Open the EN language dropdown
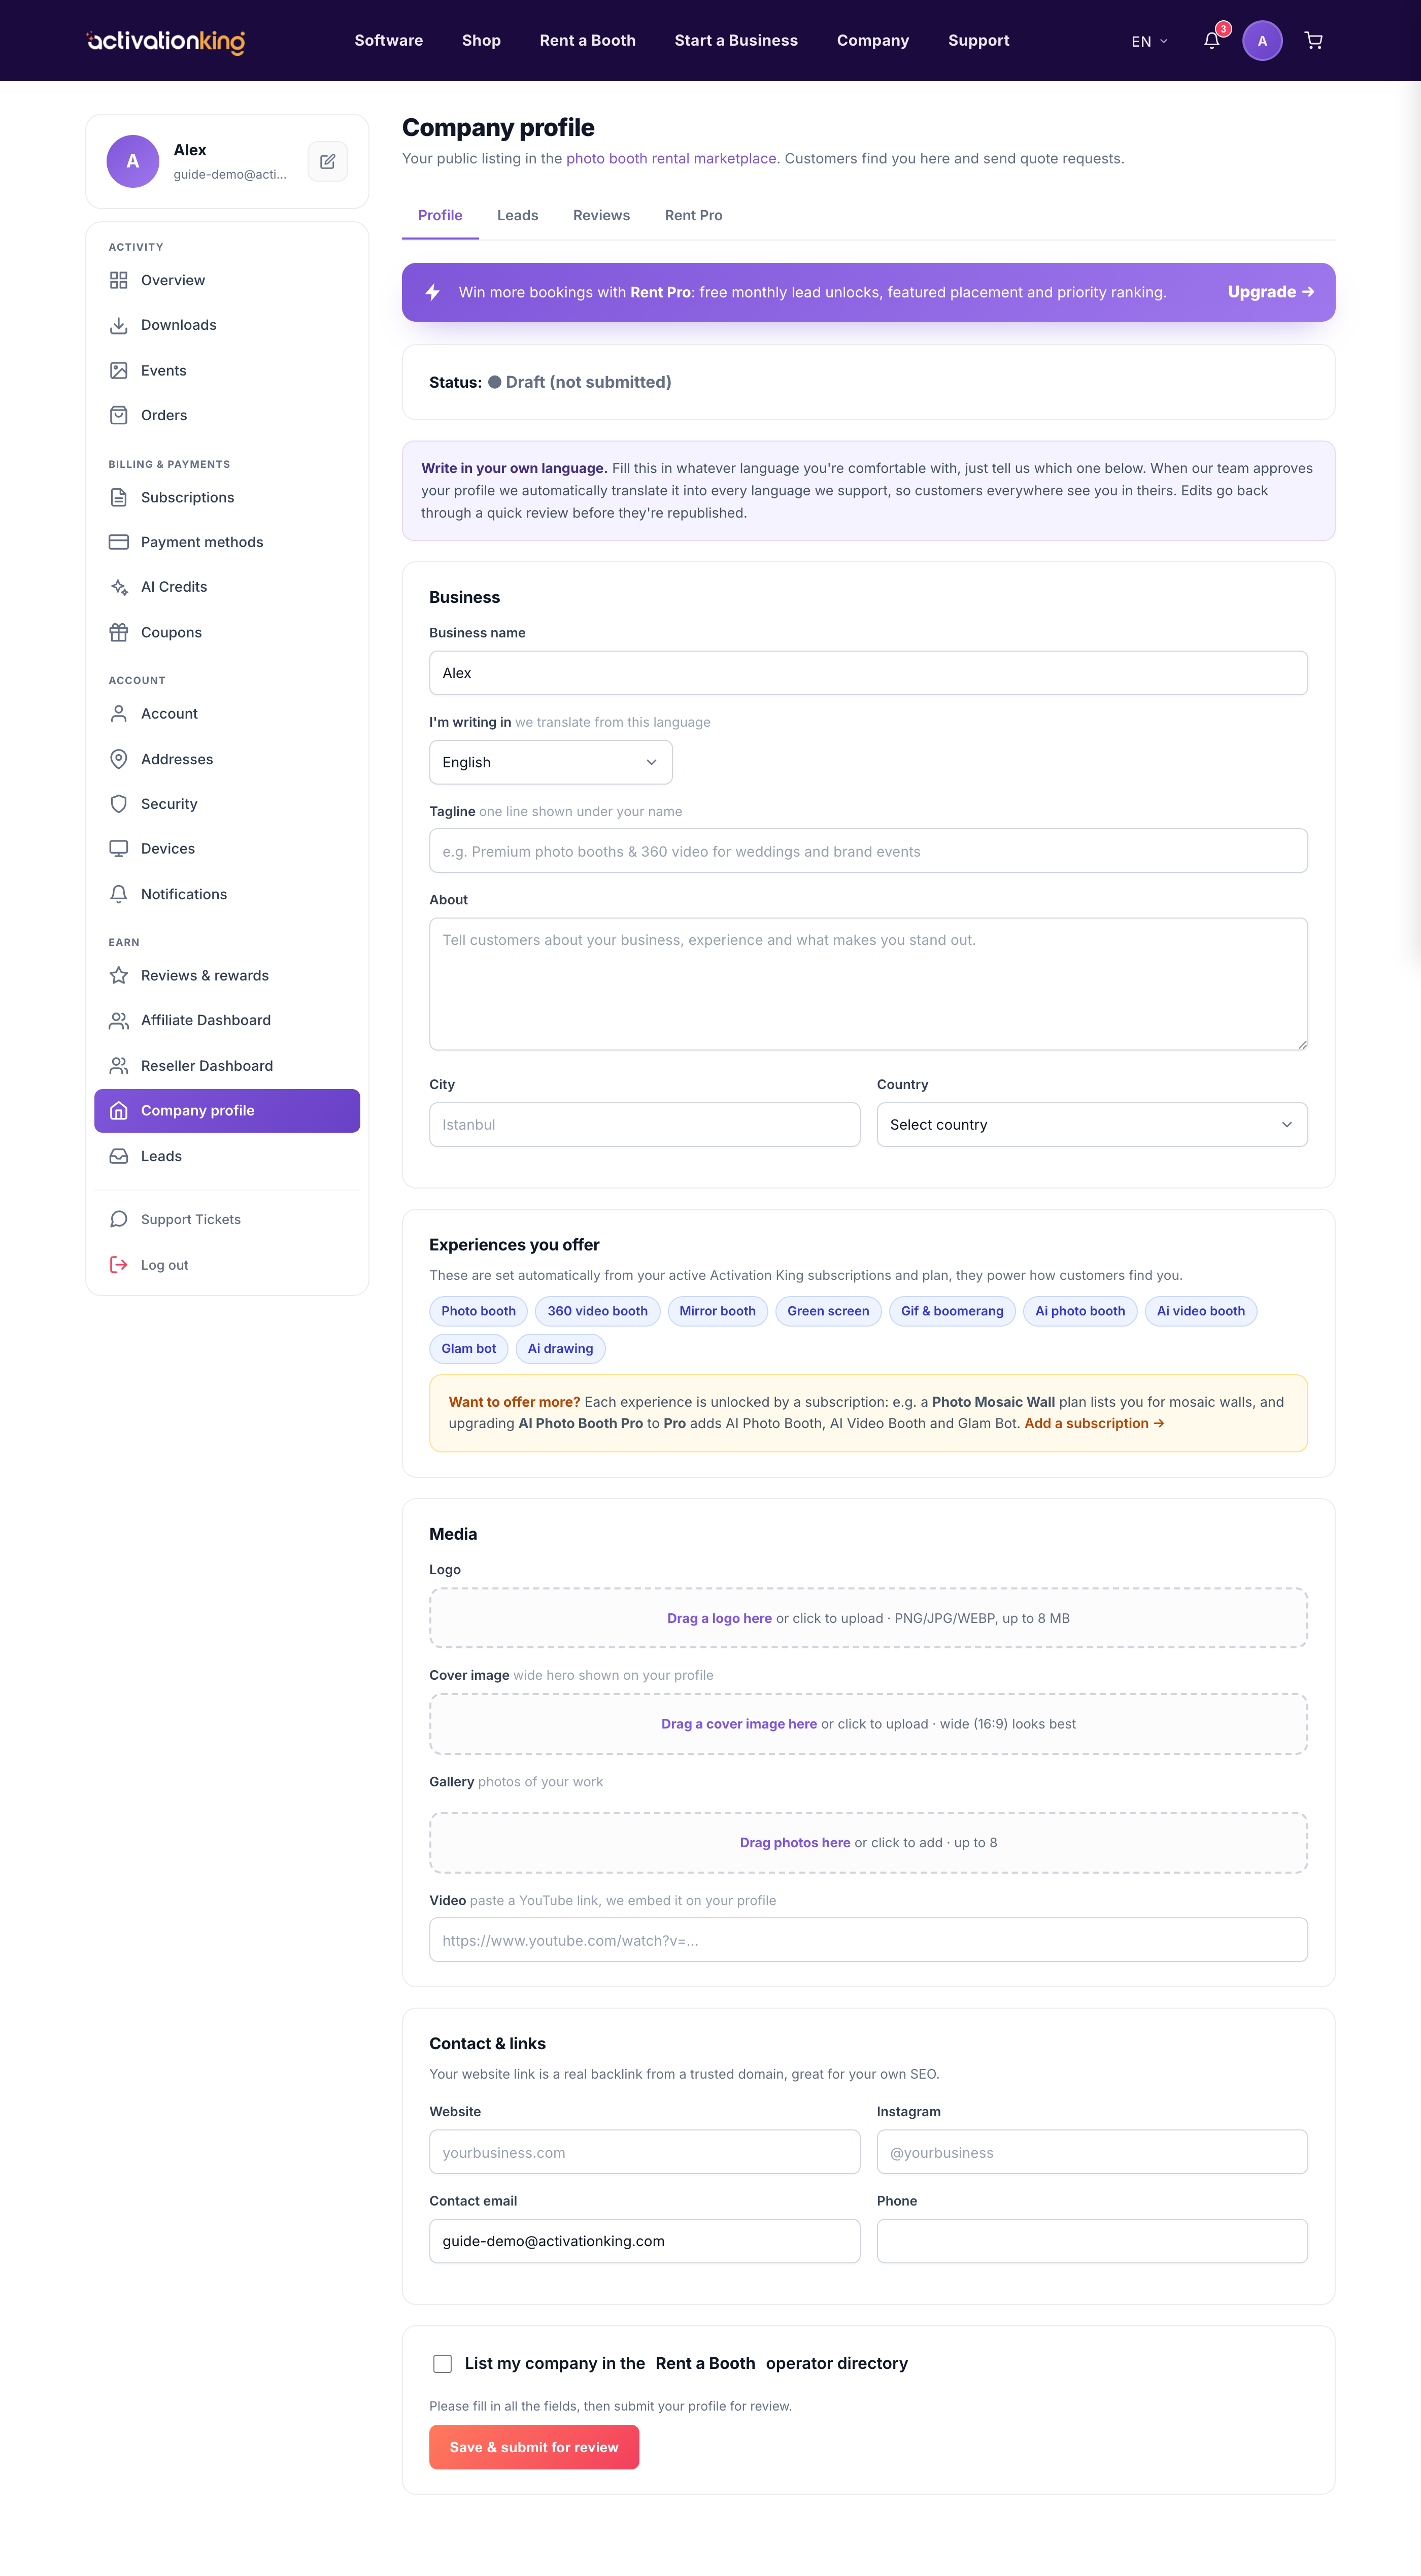 (1149, 41)
